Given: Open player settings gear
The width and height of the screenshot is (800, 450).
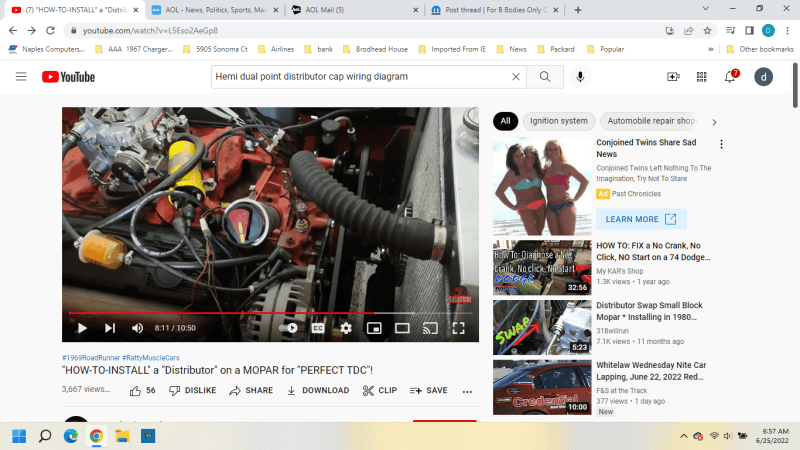Looking at the screenshot, I should (x=346, y=328).
